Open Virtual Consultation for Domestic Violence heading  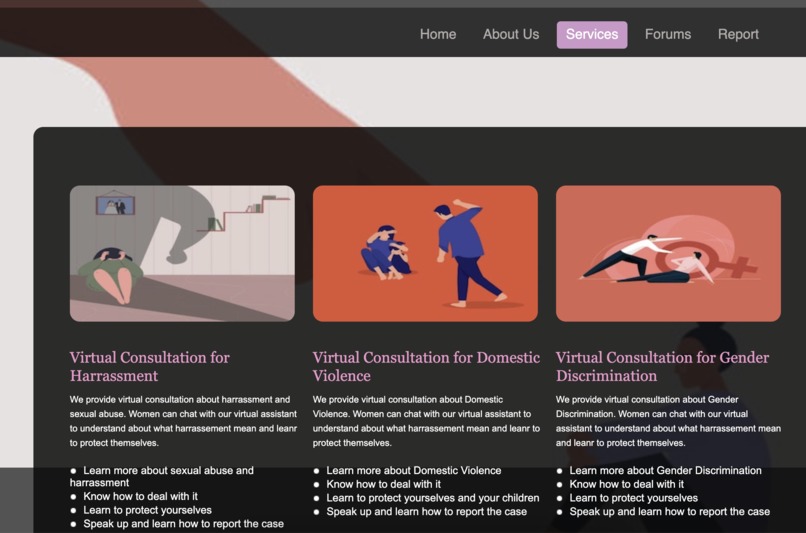[426, 366]
